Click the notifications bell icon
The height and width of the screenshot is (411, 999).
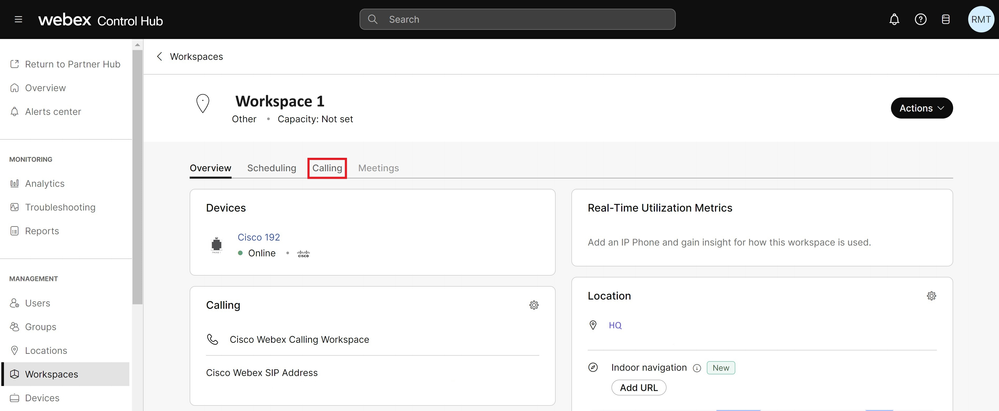click(x=895, y=20)
